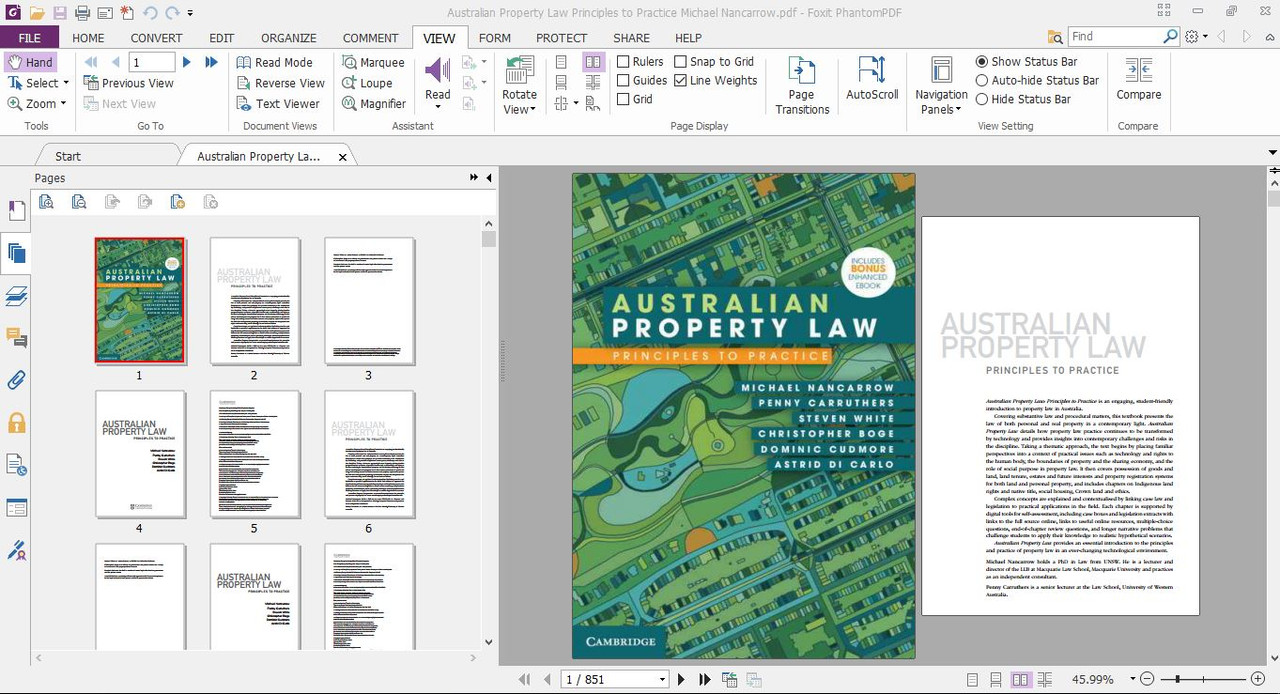Expand the Select tool dropdown
The image size is (1280, 694).
pos(66,83)
